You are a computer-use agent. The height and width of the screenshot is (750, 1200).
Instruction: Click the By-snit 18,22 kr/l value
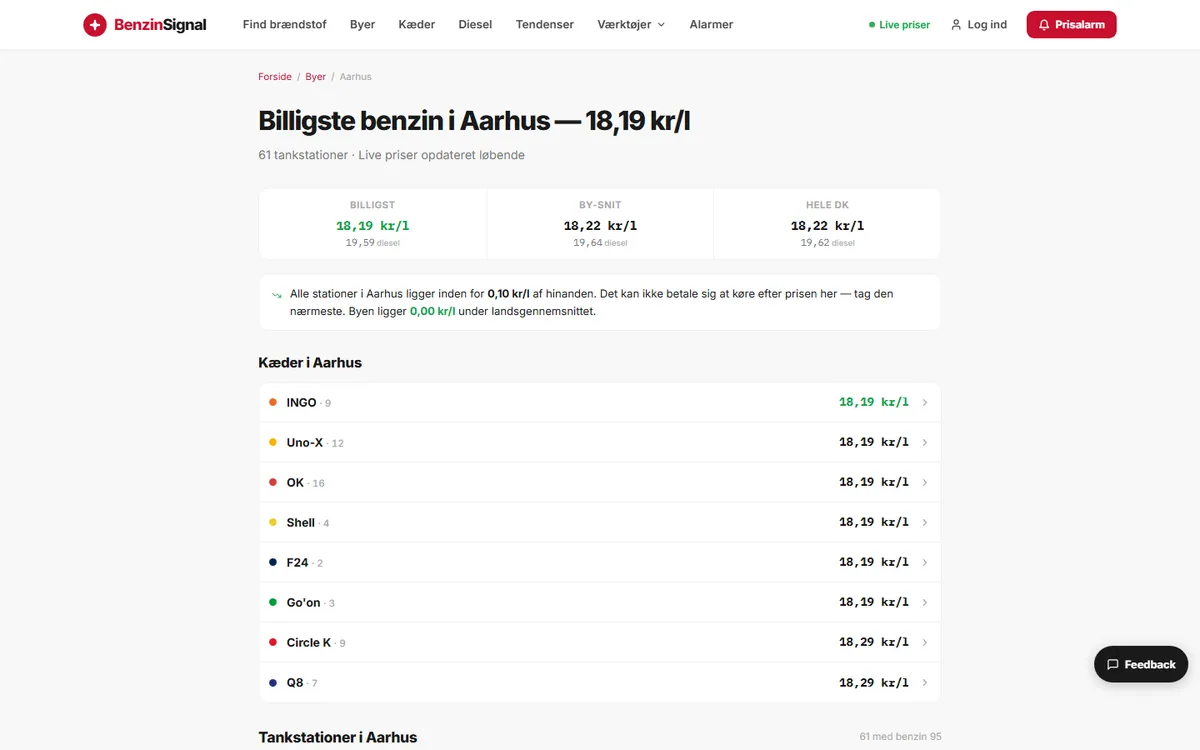[600, 226]
